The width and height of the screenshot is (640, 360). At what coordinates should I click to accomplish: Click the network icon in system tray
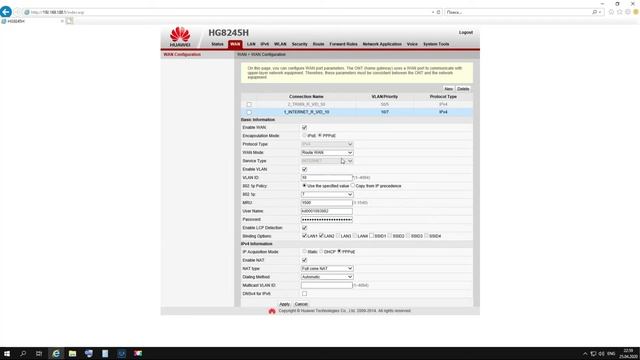tap(593, 354)
